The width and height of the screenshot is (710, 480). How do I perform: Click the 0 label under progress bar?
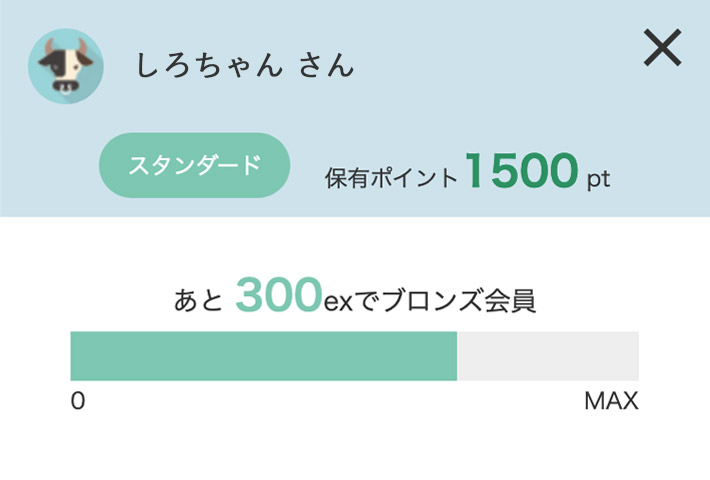pyautogui.click(x=78, y=402)
